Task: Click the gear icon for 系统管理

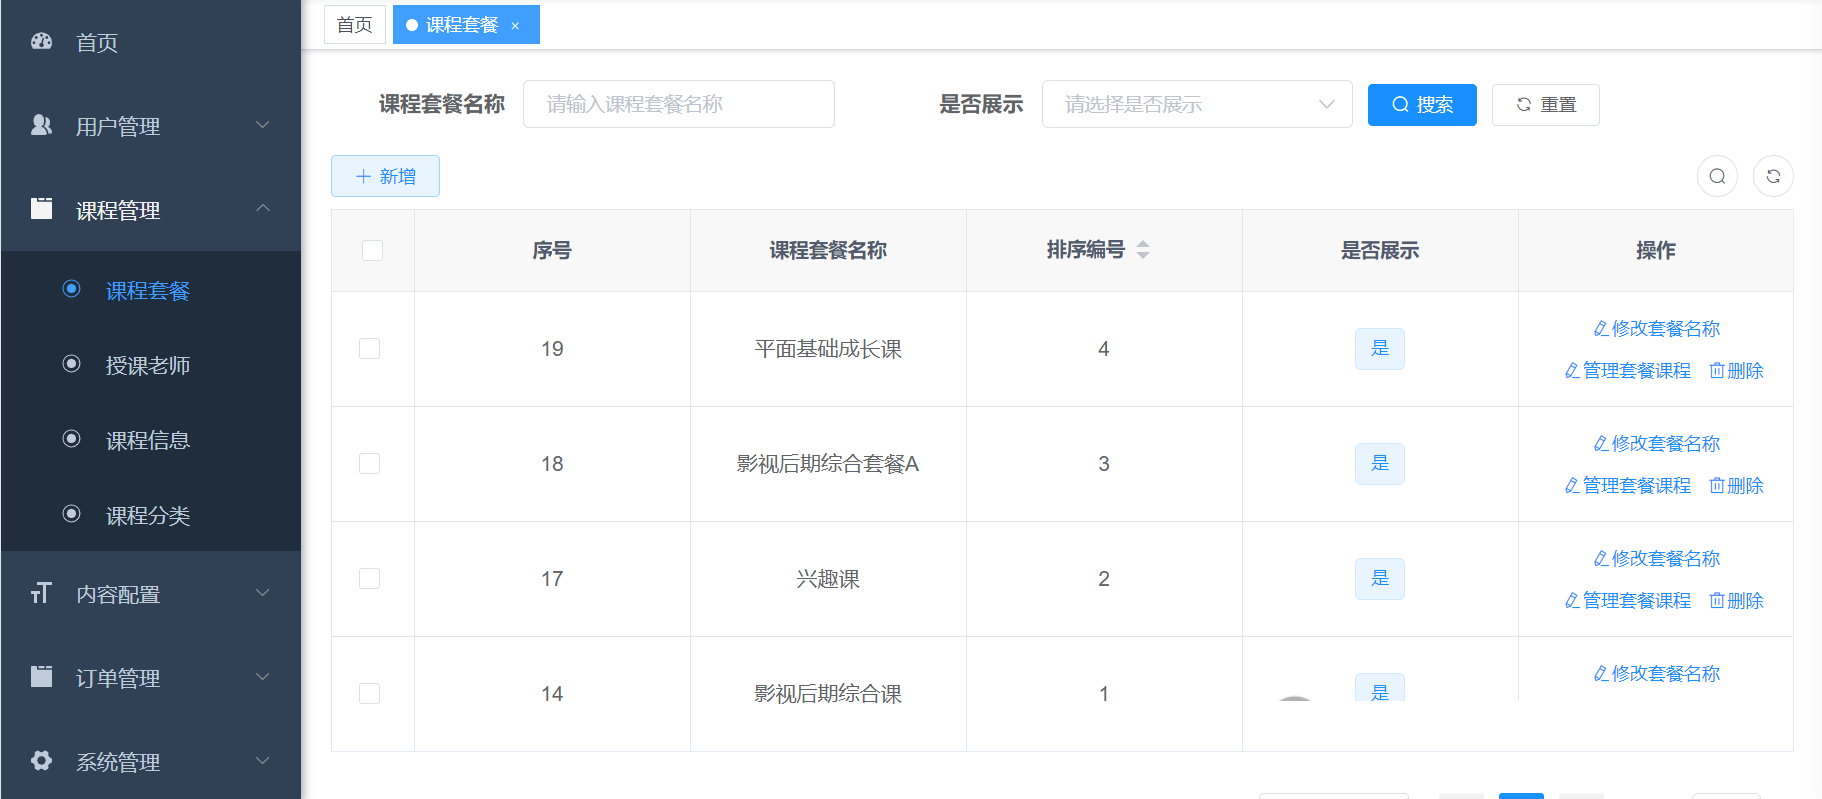Action: (41, 761)
